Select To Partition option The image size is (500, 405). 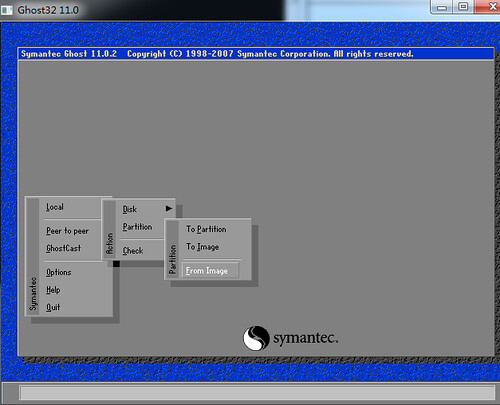point(206,229)
